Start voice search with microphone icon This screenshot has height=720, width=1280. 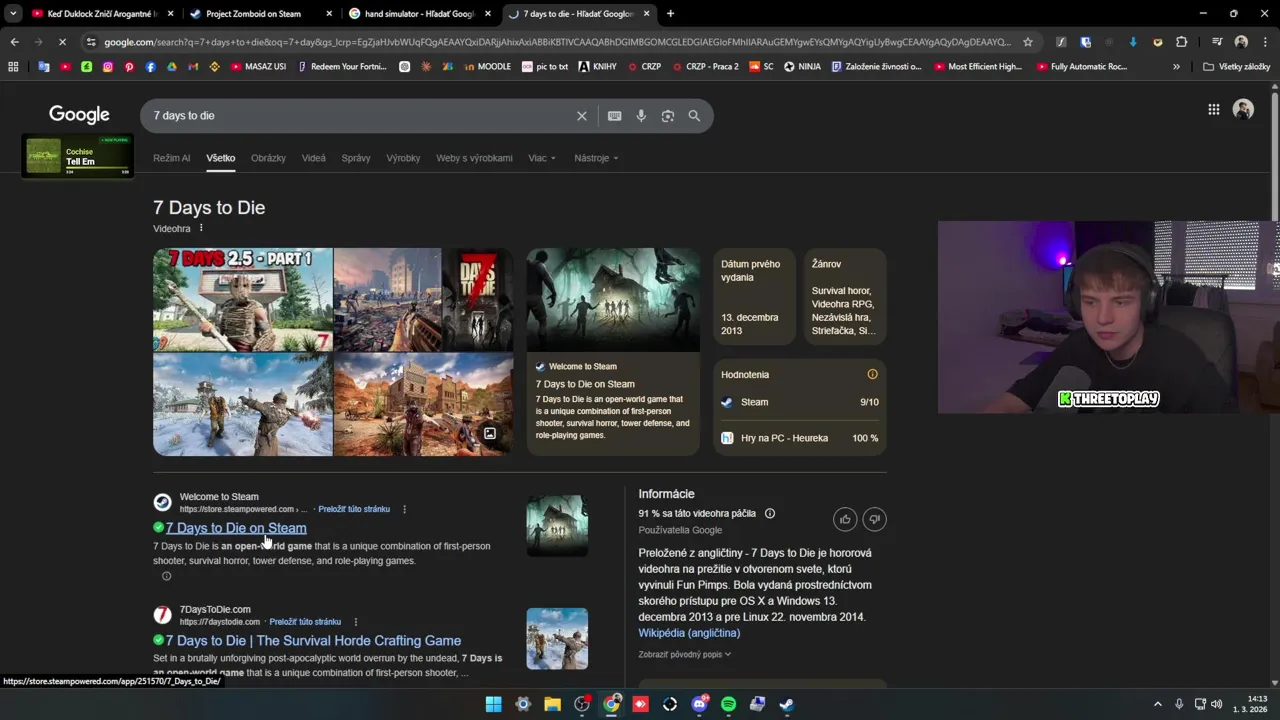tap(641, 116)
